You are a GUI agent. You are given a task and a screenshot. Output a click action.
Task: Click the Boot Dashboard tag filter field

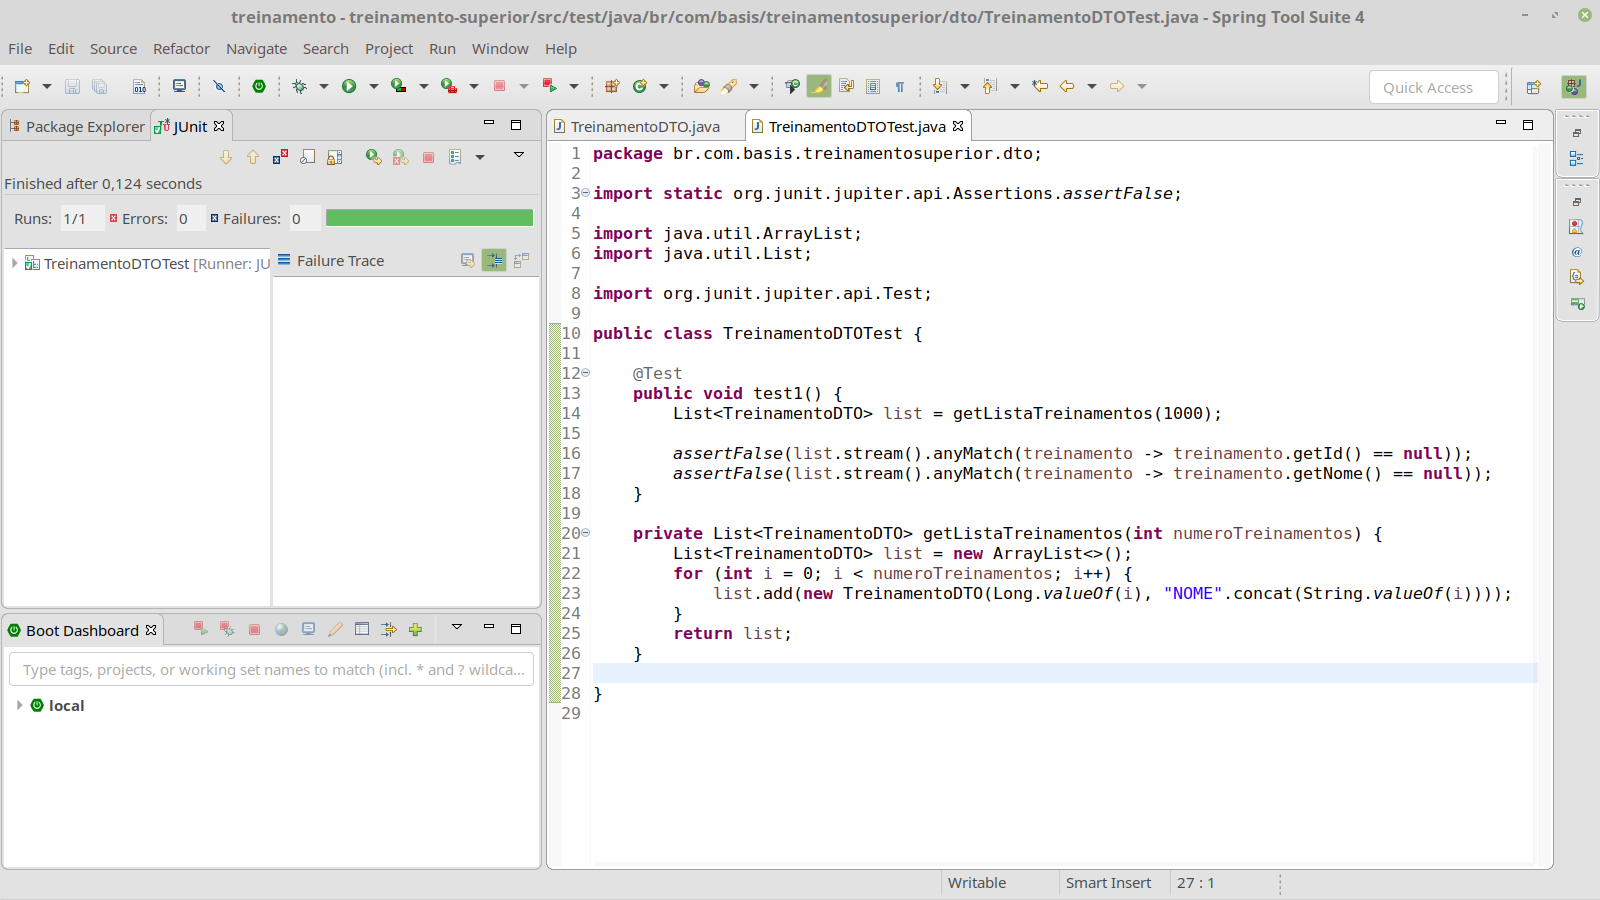[x=272, y=670]
